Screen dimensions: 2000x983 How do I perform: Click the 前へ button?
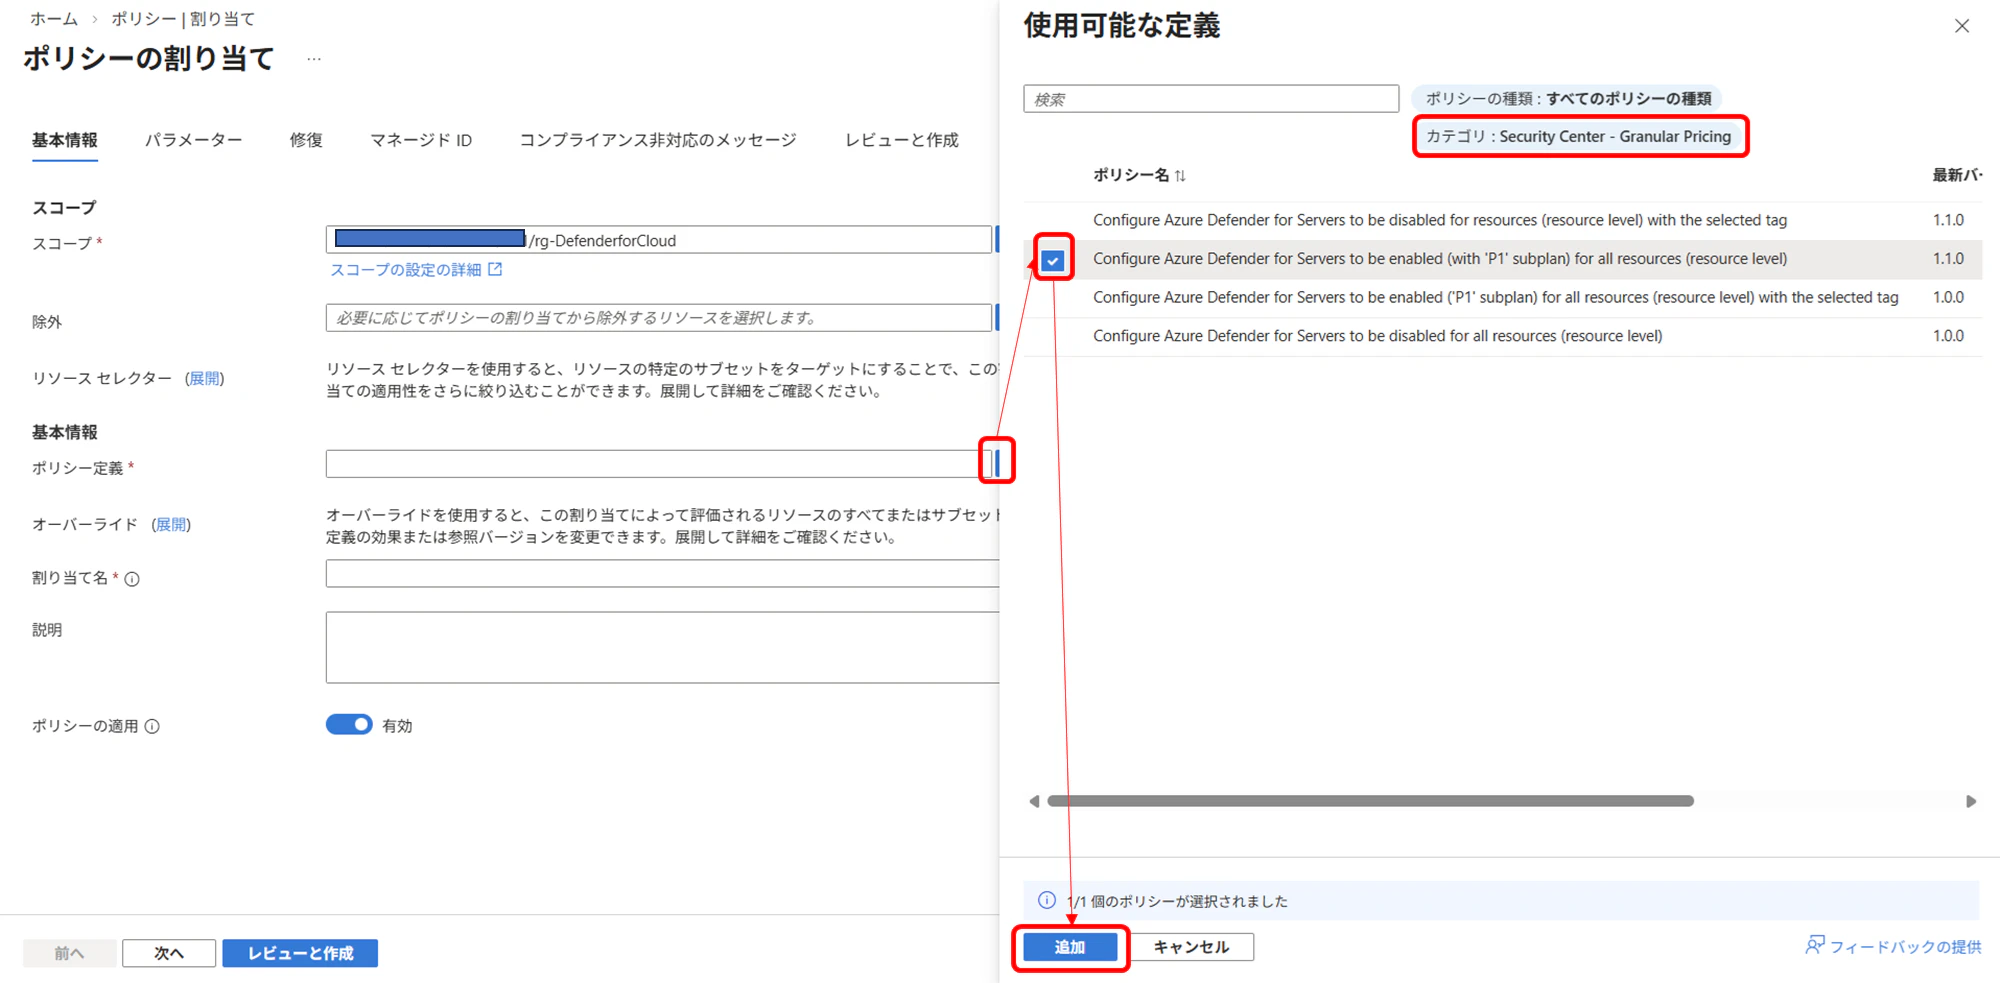[69, 953]
